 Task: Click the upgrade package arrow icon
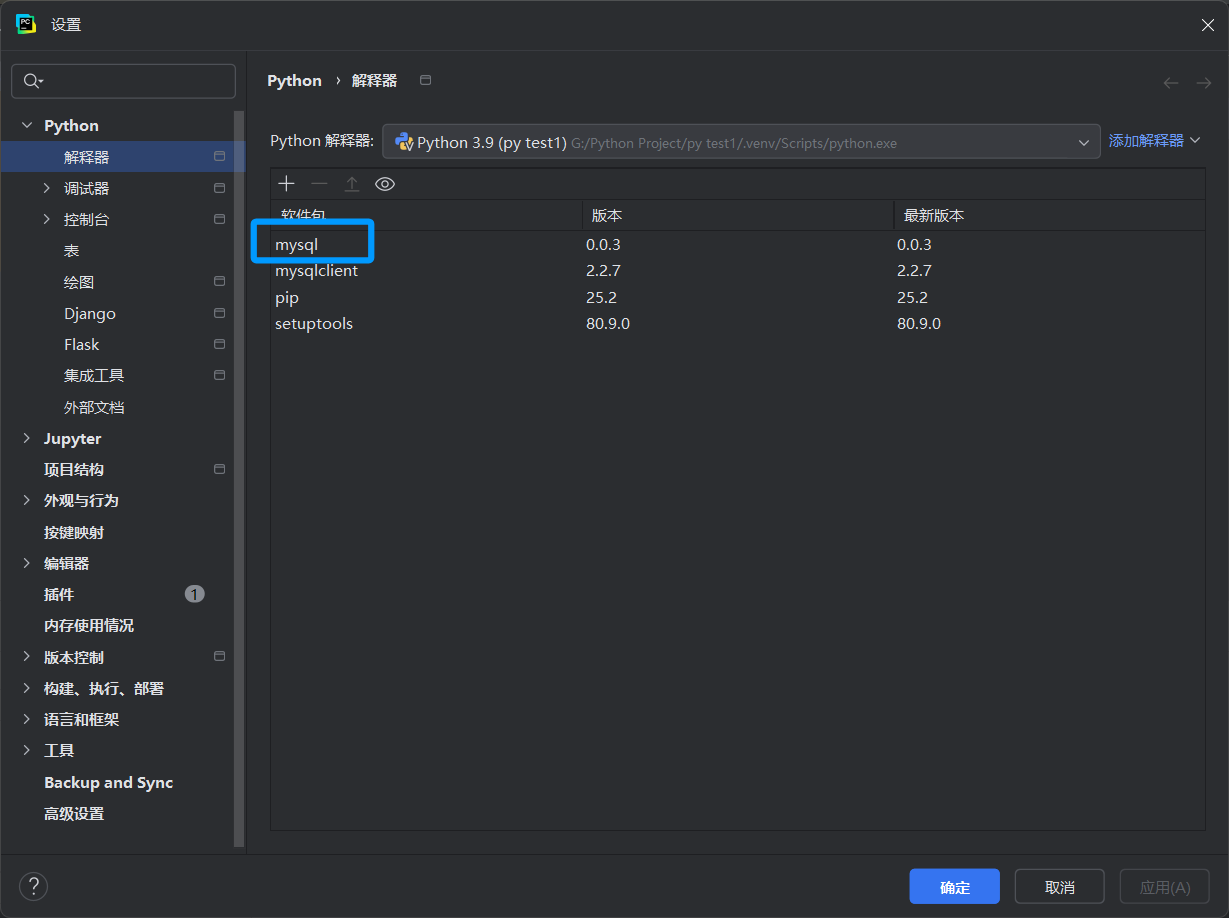point(351,184)
